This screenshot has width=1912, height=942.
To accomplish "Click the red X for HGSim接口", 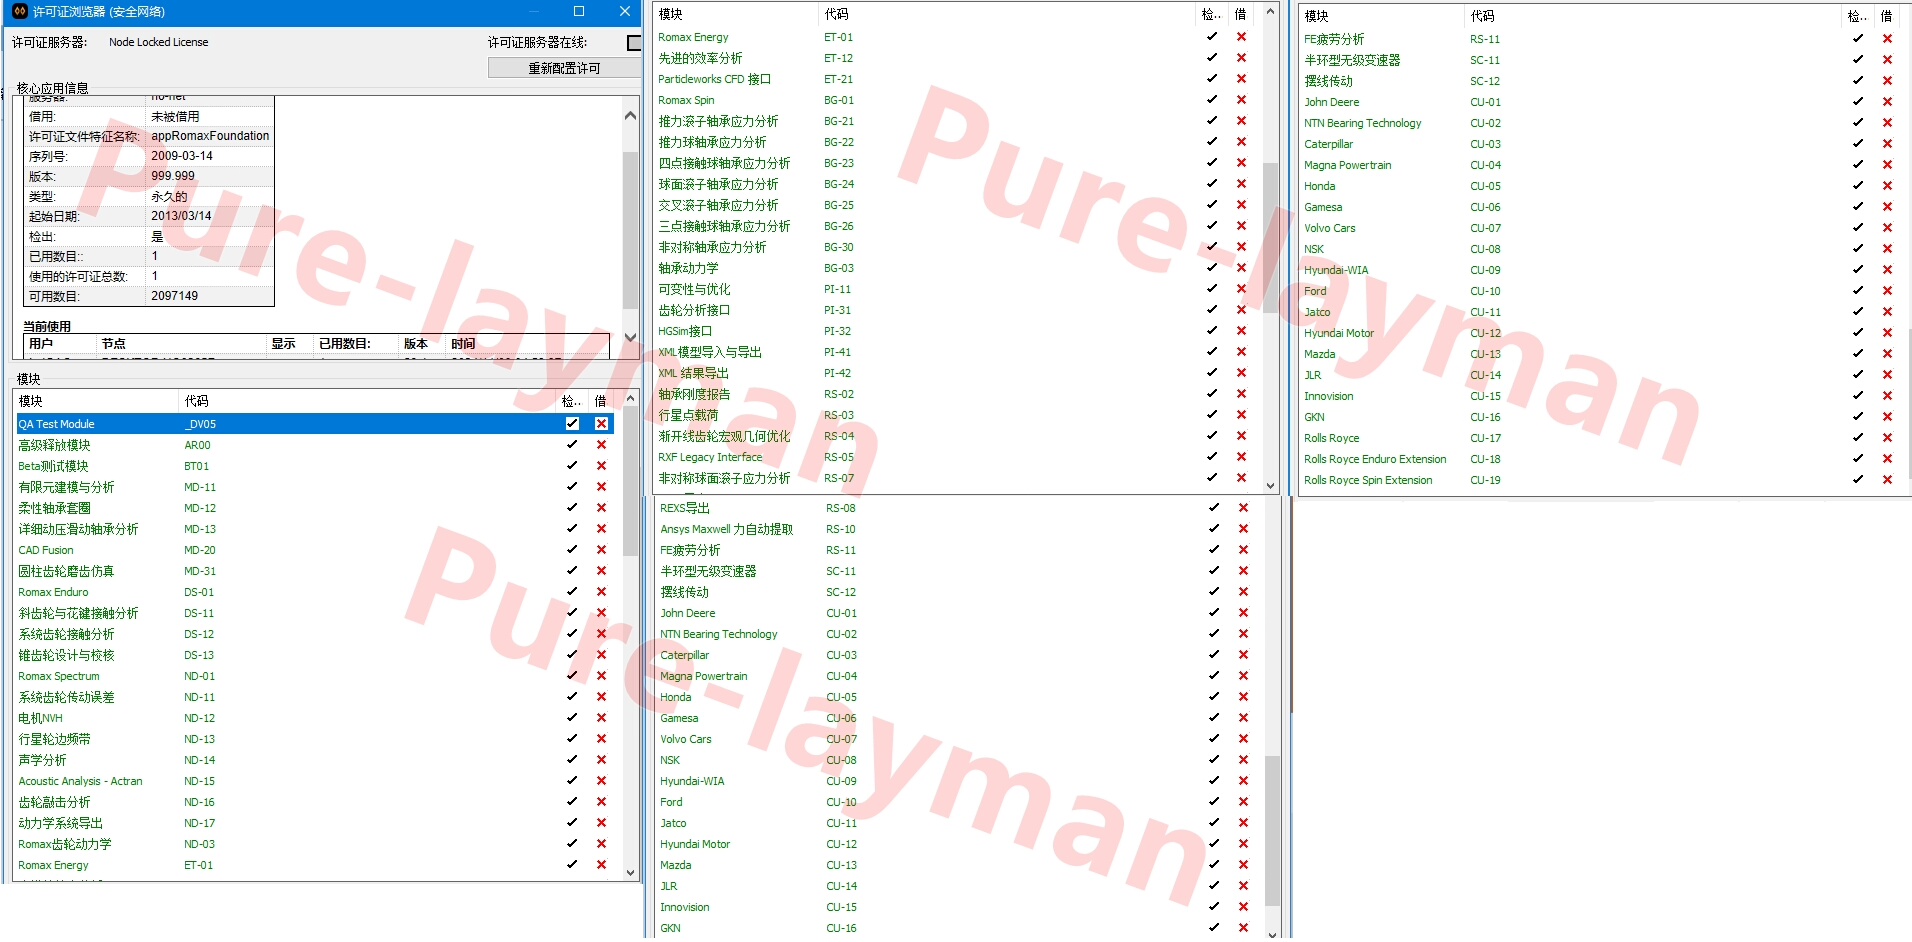I will (1241, 331).
